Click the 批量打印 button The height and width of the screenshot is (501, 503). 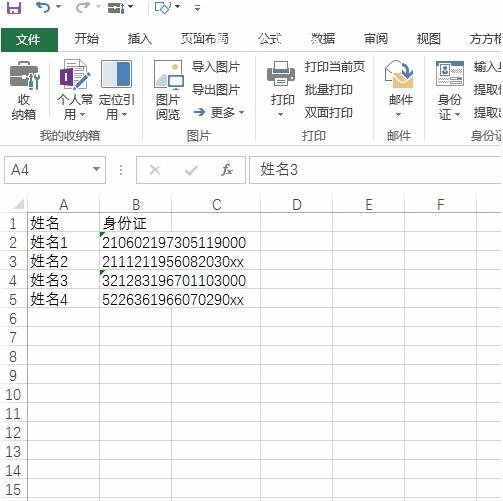tap(328, 90)
